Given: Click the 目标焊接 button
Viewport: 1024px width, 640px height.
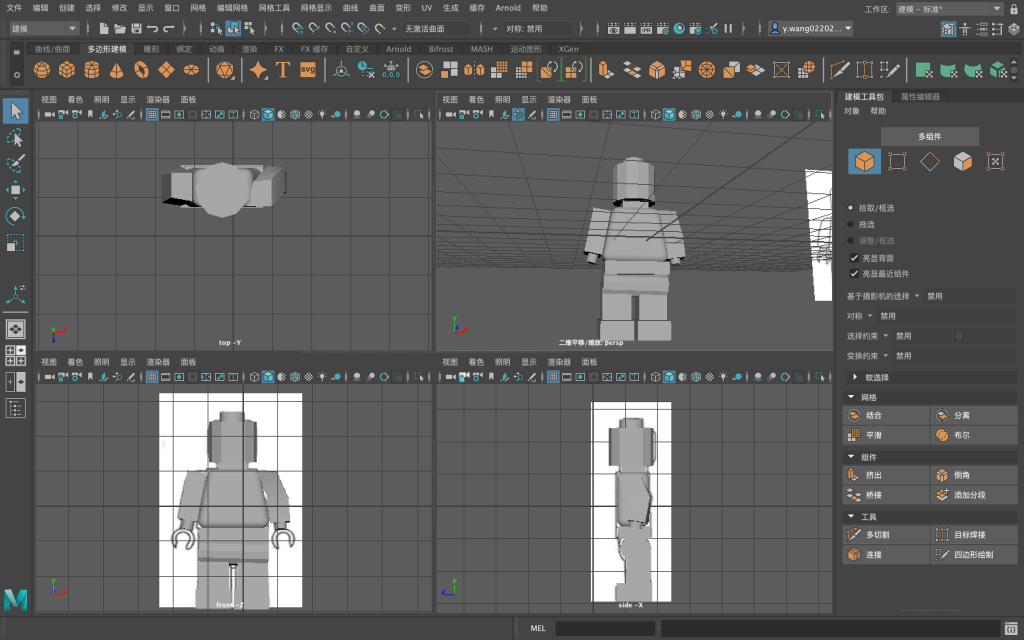Looking at the screenshot, I should tap(974, 535).
